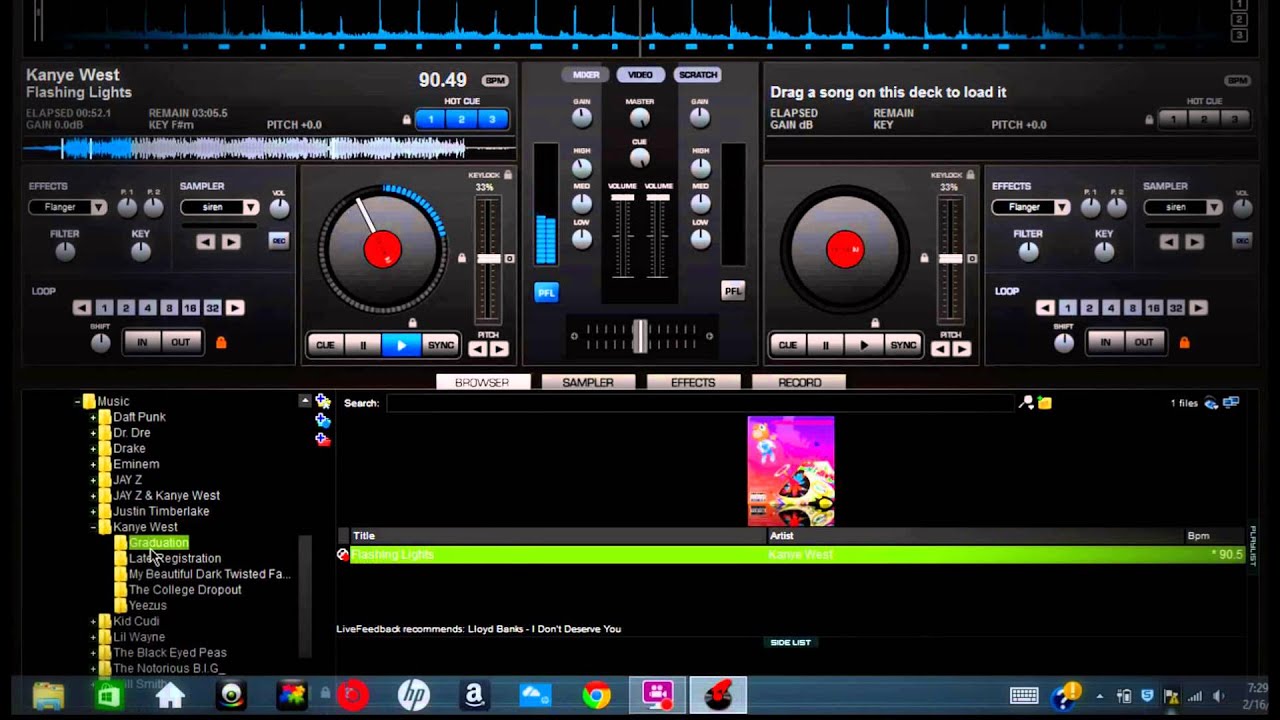Click the red filter folder icon

pyautogui.click(x=323, y=439)
